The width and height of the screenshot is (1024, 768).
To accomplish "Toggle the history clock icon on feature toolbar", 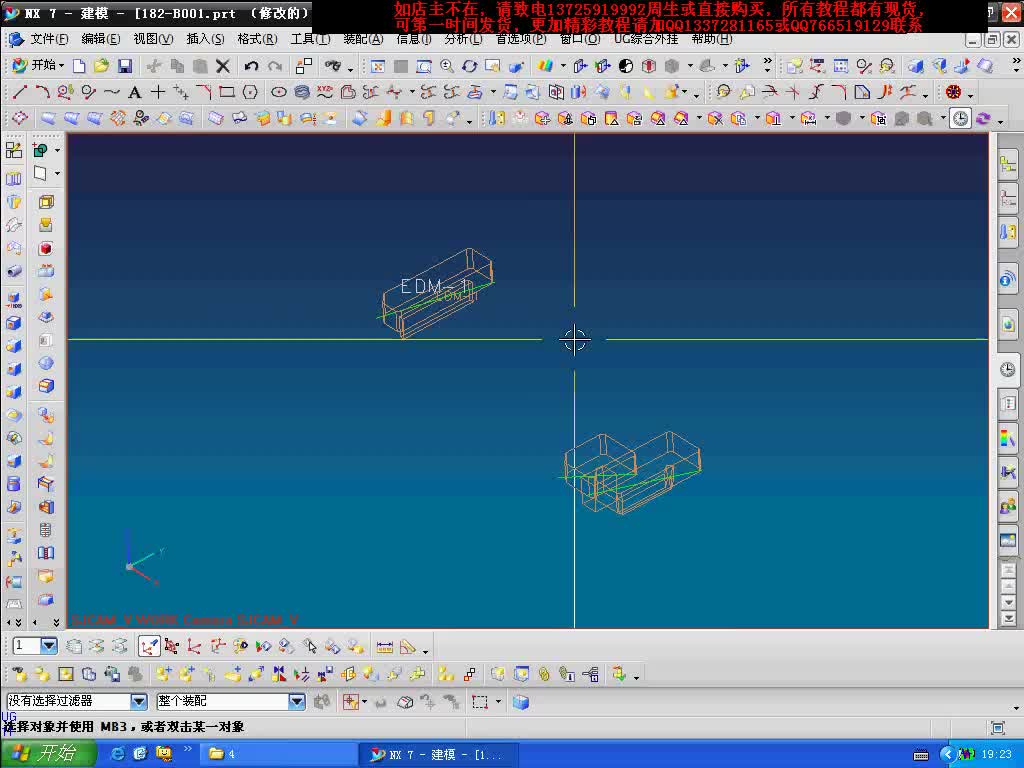I will pyautogui.click(x=960, y=118).
